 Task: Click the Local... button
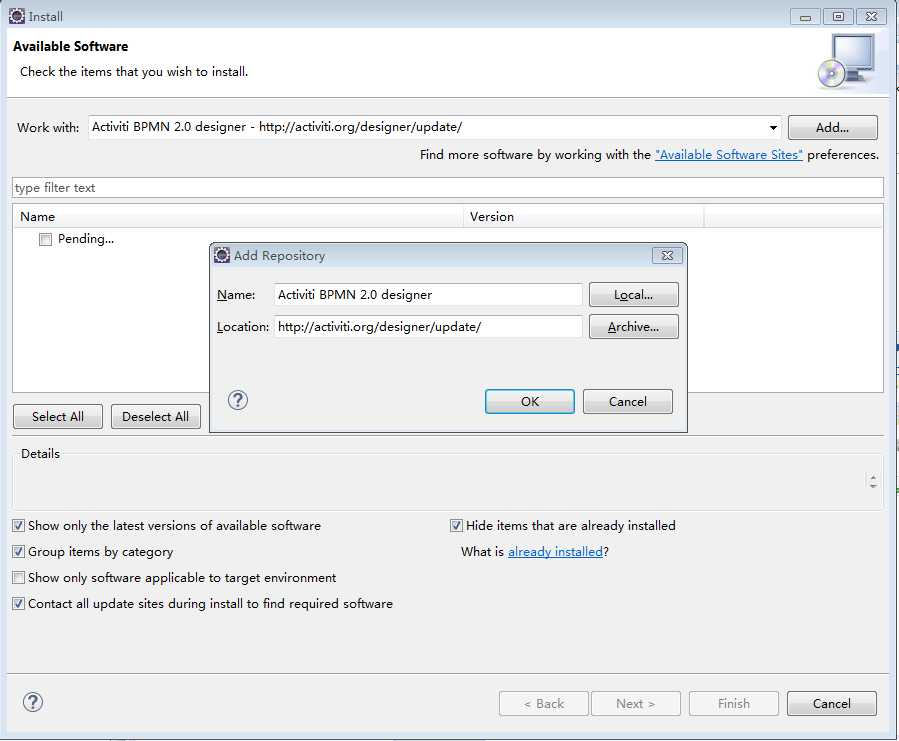pos(634,295)
